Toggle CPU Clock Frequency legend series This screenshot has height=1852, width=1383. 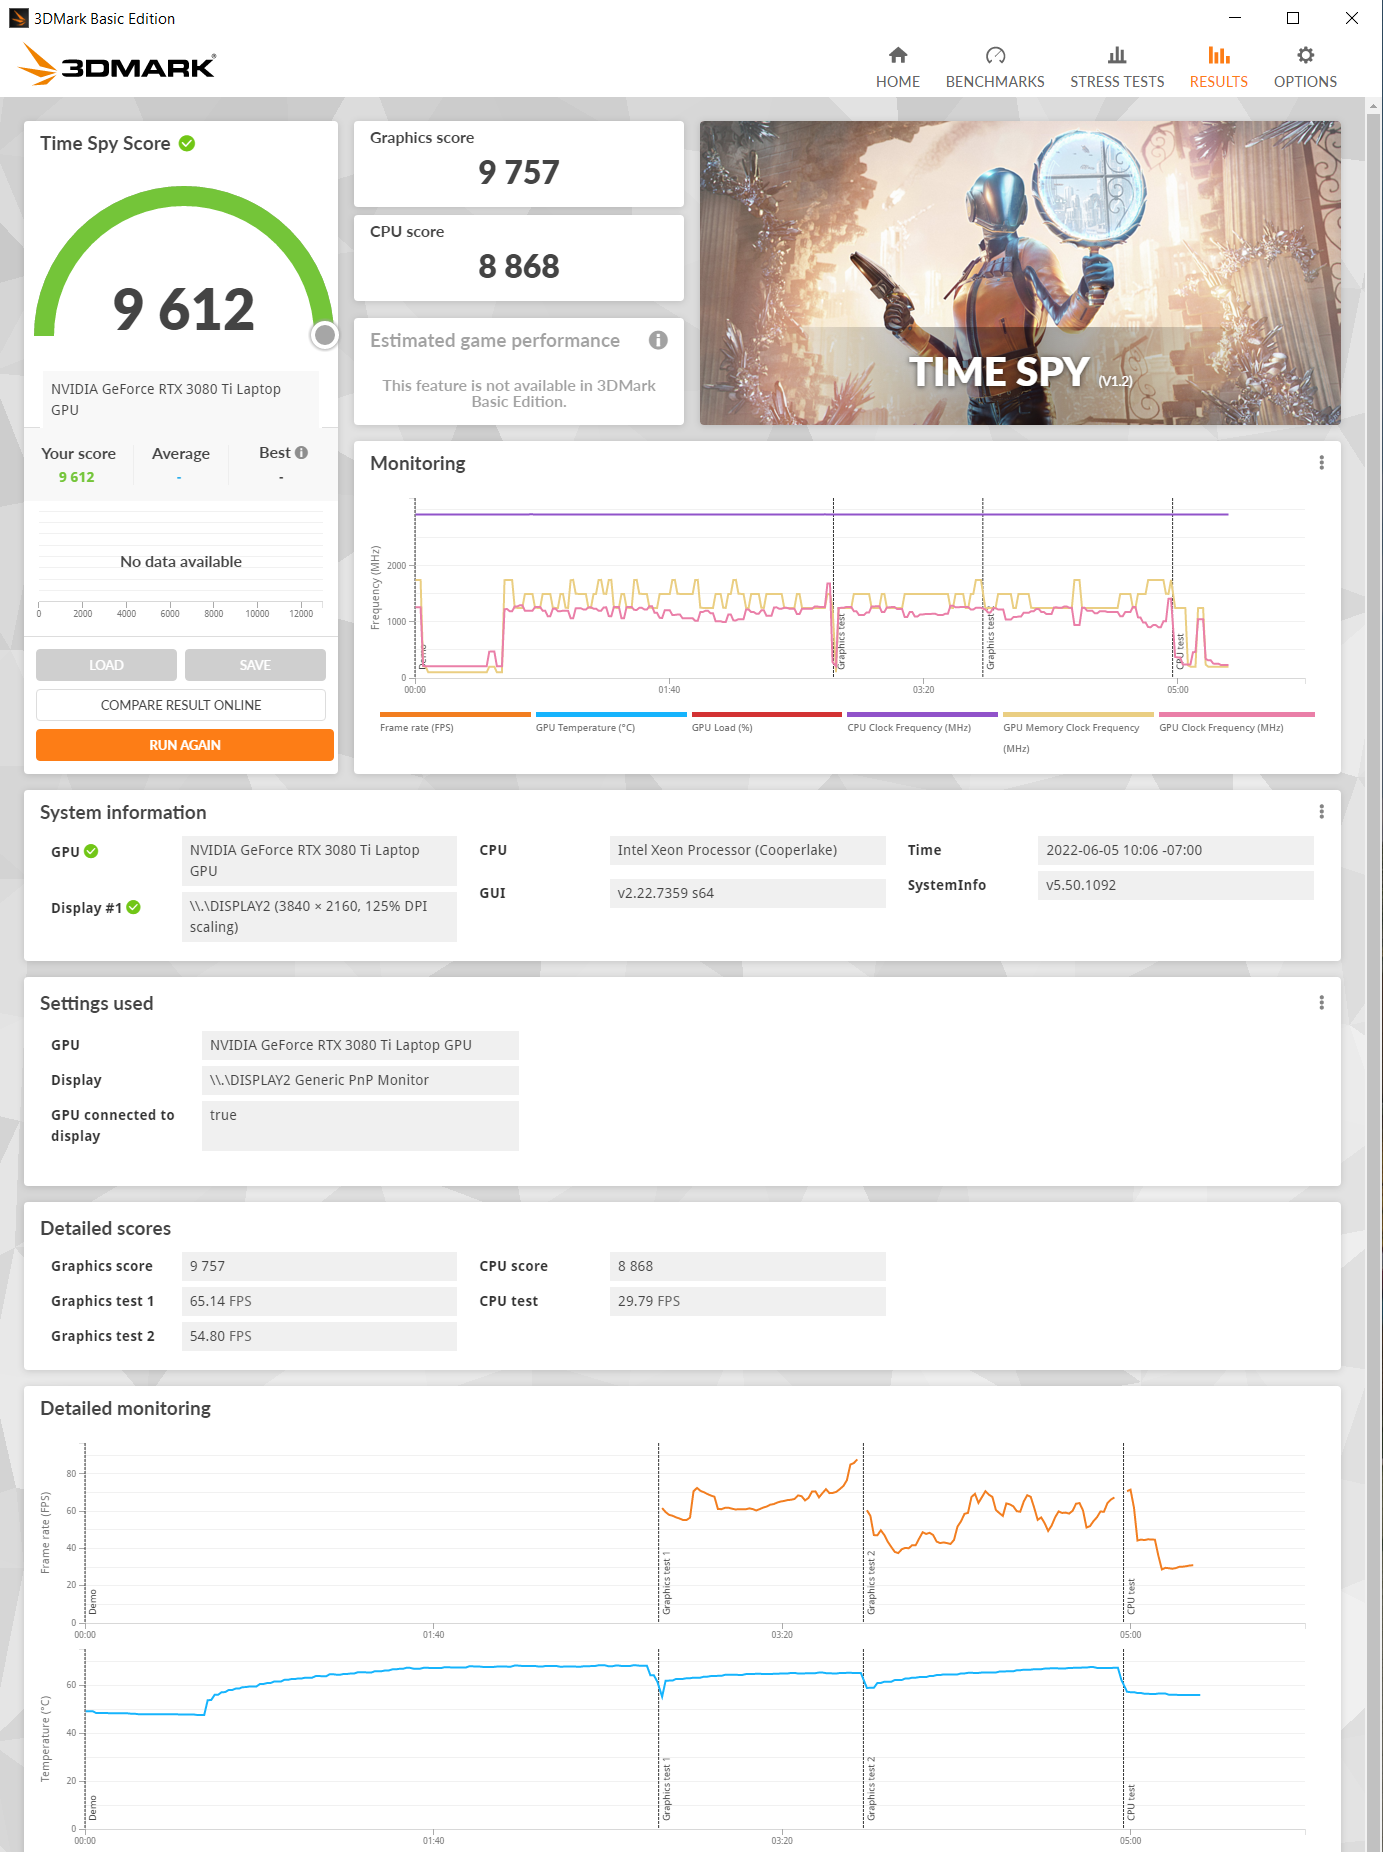pyautogui.click(x=909, y=727)
